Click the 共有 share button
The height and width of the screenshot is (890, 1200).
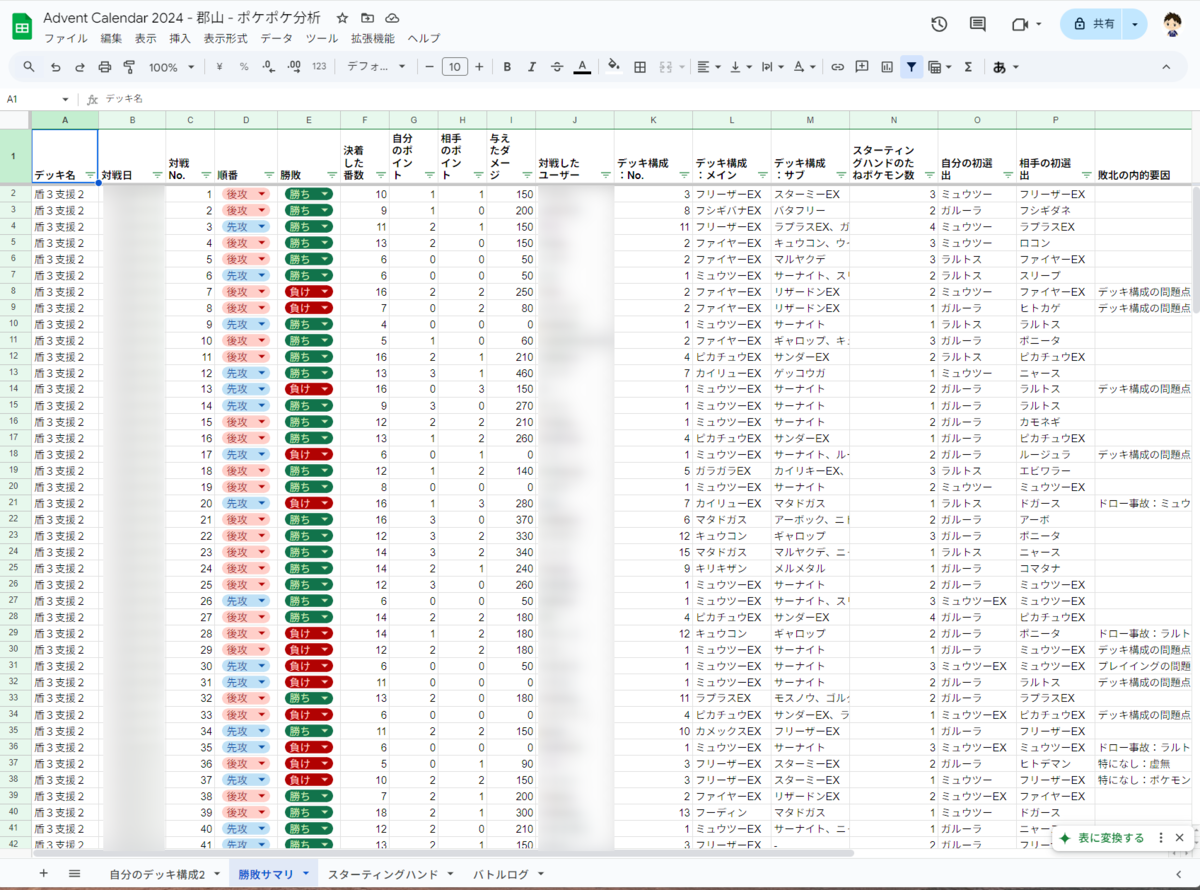pos(1094,24)
